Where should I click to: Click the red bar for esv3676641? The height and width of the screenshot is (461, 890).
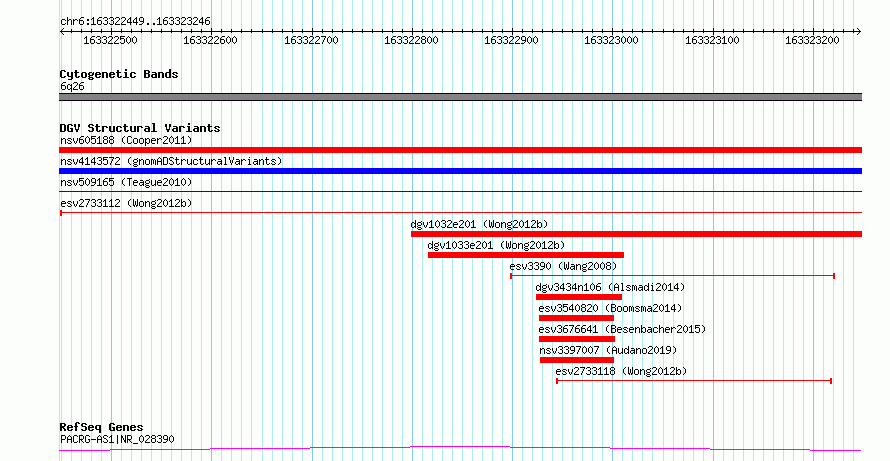point(577,339)
